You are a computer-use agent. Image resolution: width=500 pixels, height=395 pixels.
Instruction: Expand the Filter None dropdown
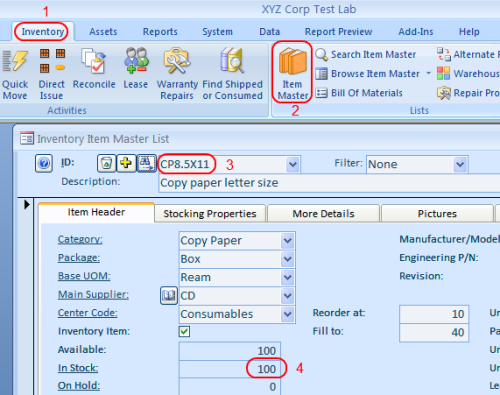point(460,164)
